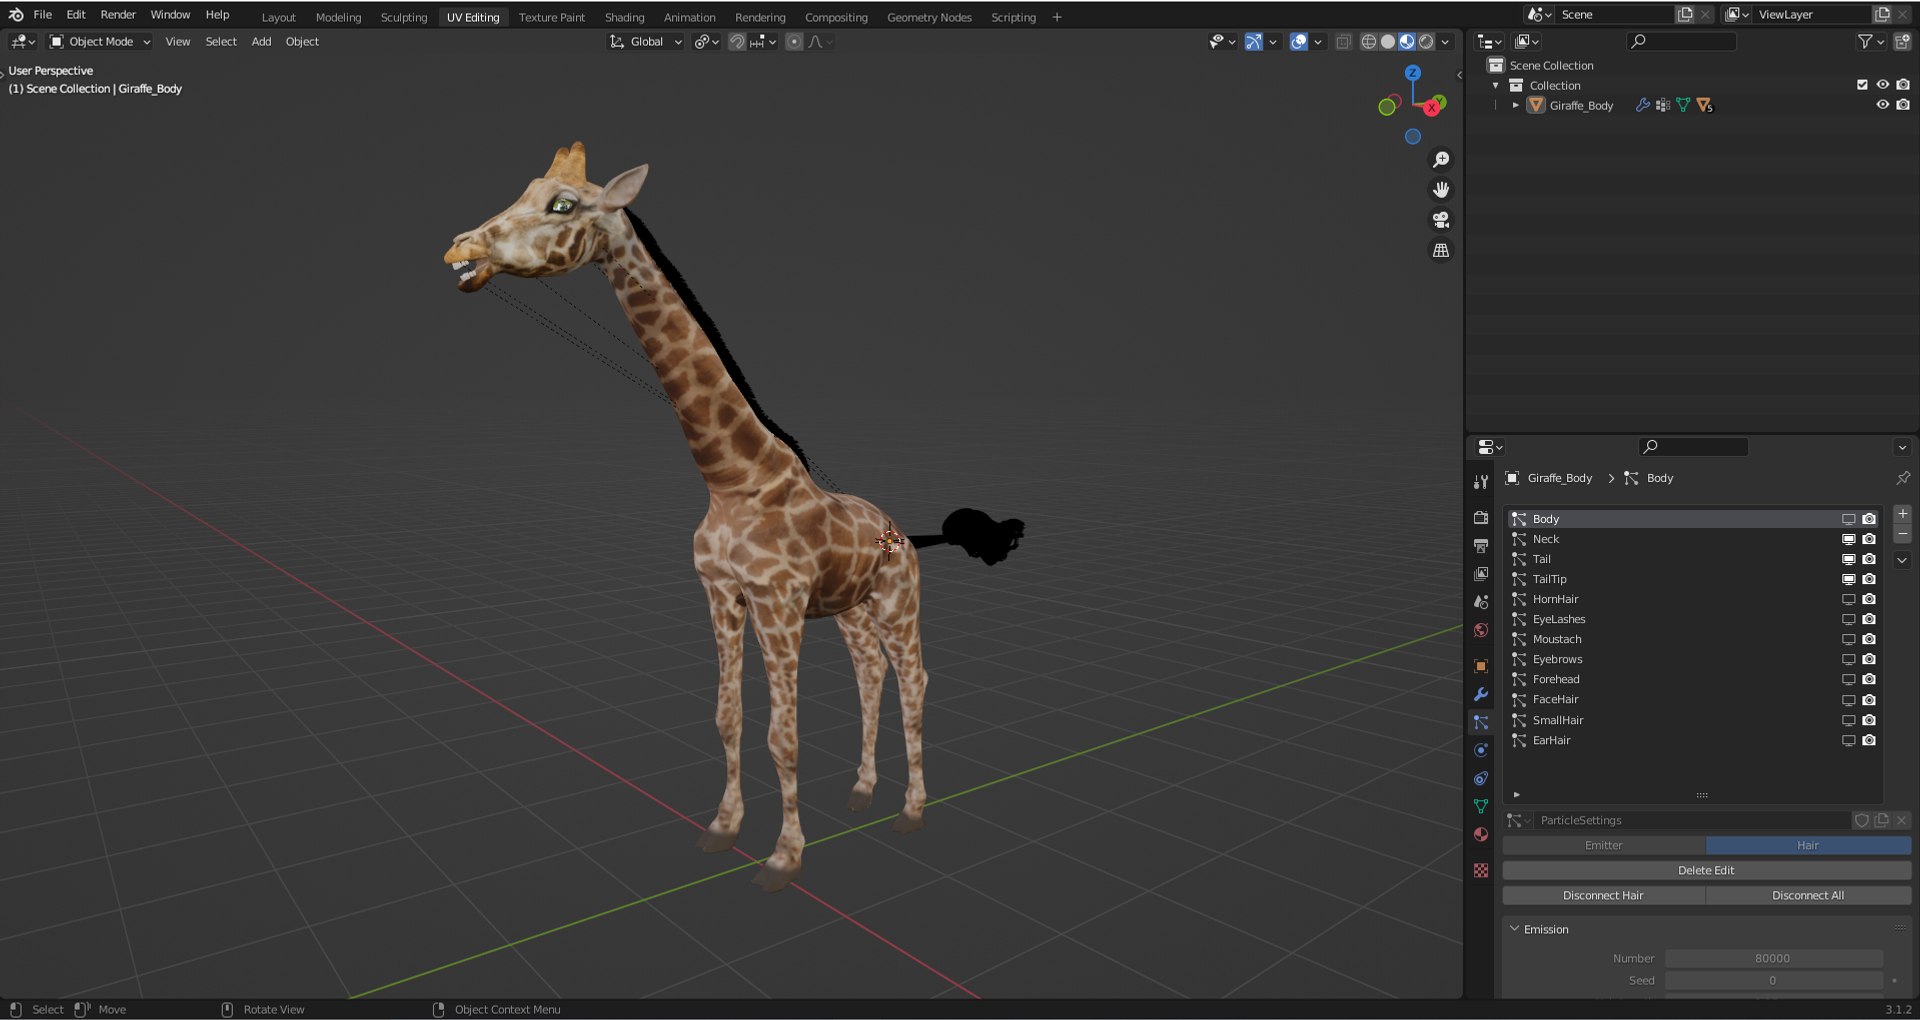Open the Texture properties tab
1920x1020 pixels.
1481,870
